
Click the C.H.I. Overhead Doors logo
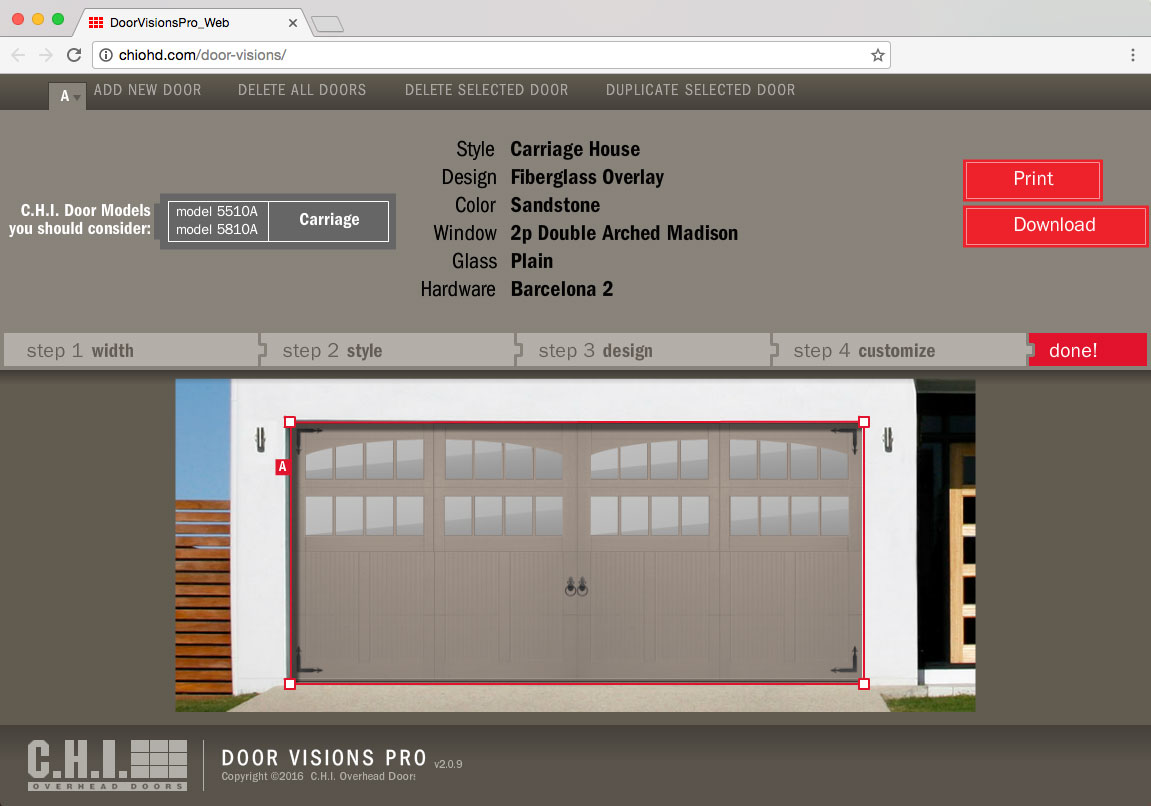click(107, 765)
